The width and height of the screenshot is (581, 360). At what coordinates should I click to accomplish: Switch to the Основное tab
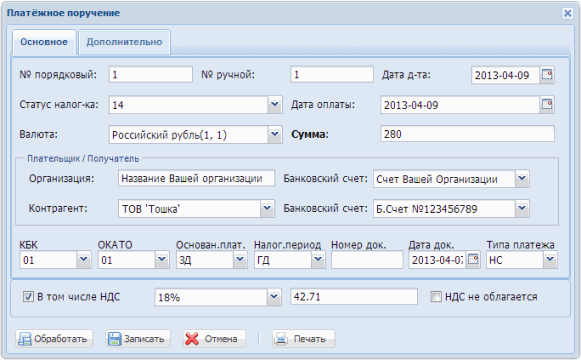44,42
